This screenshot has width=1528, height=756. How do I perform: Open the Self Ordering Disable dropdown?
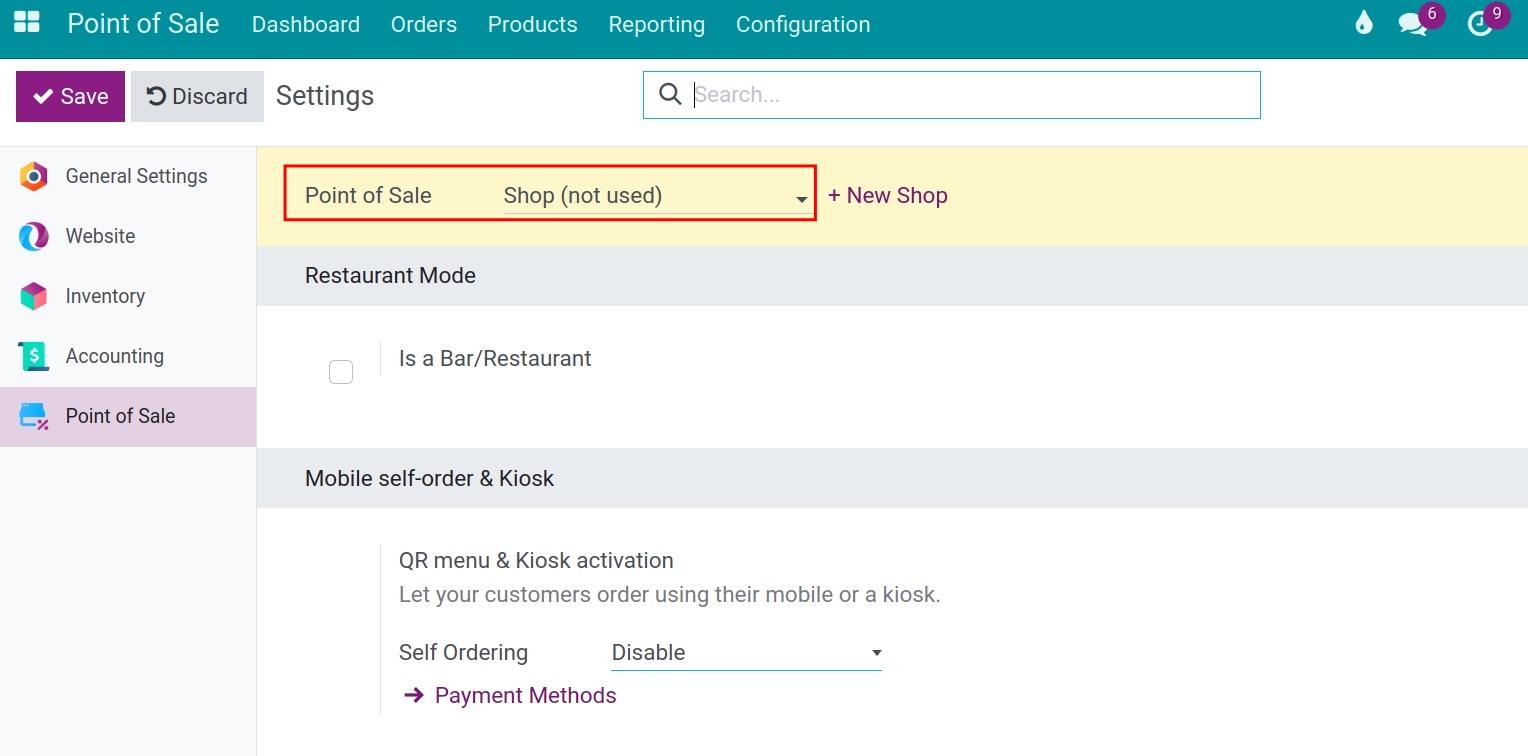(x=746, y=653)
